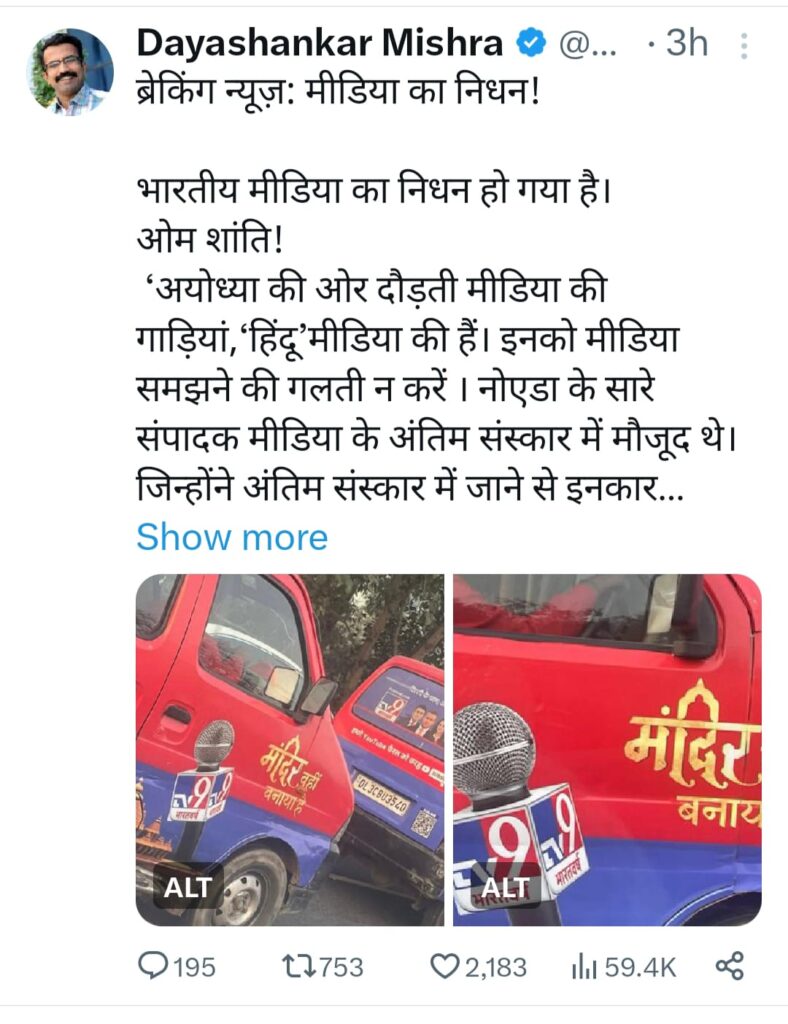The image size is (788, 1024).
Task: Click the share icon
Action: coord(730,966)
